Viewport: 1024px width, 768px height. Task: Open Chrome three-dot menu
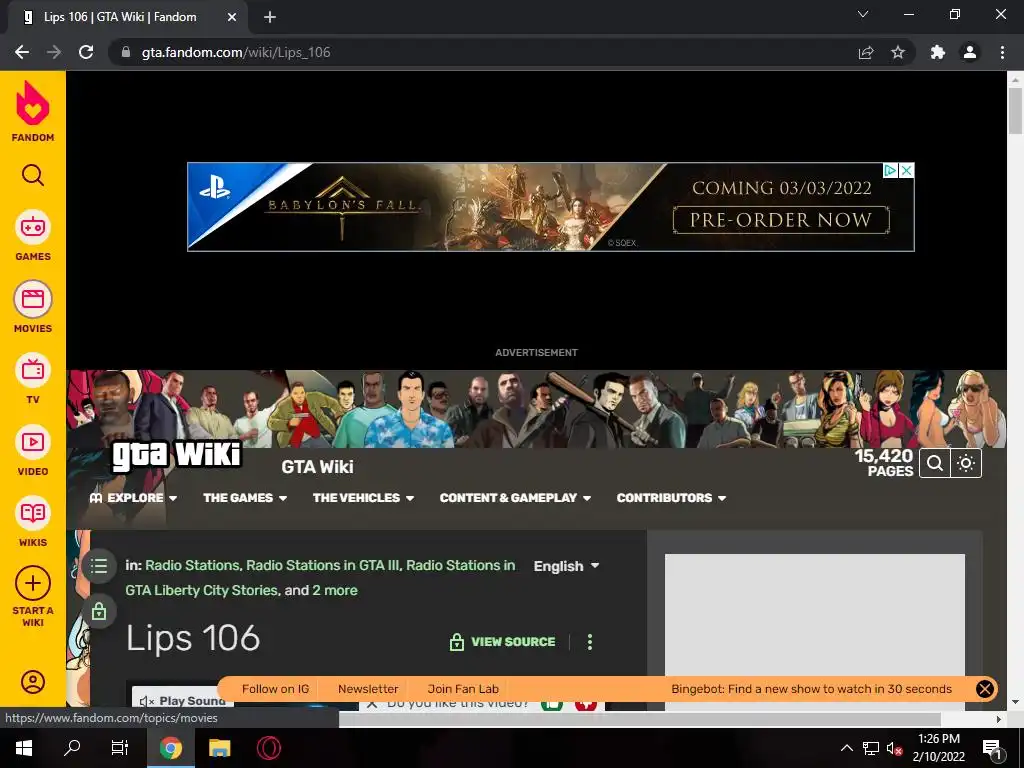pos(1002,52)
